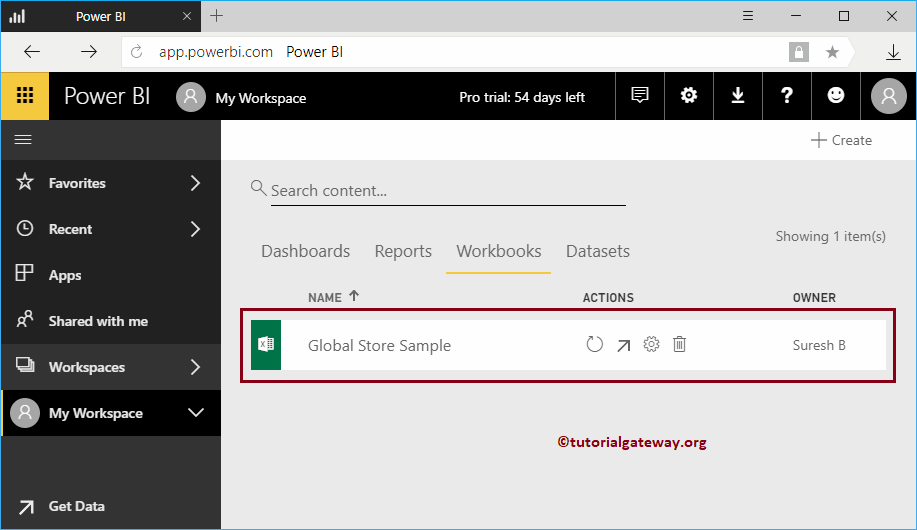The width and height of the screenshot is (917, 530).
Task: Click the lock icon in address bar
Action: pos(799,52)
